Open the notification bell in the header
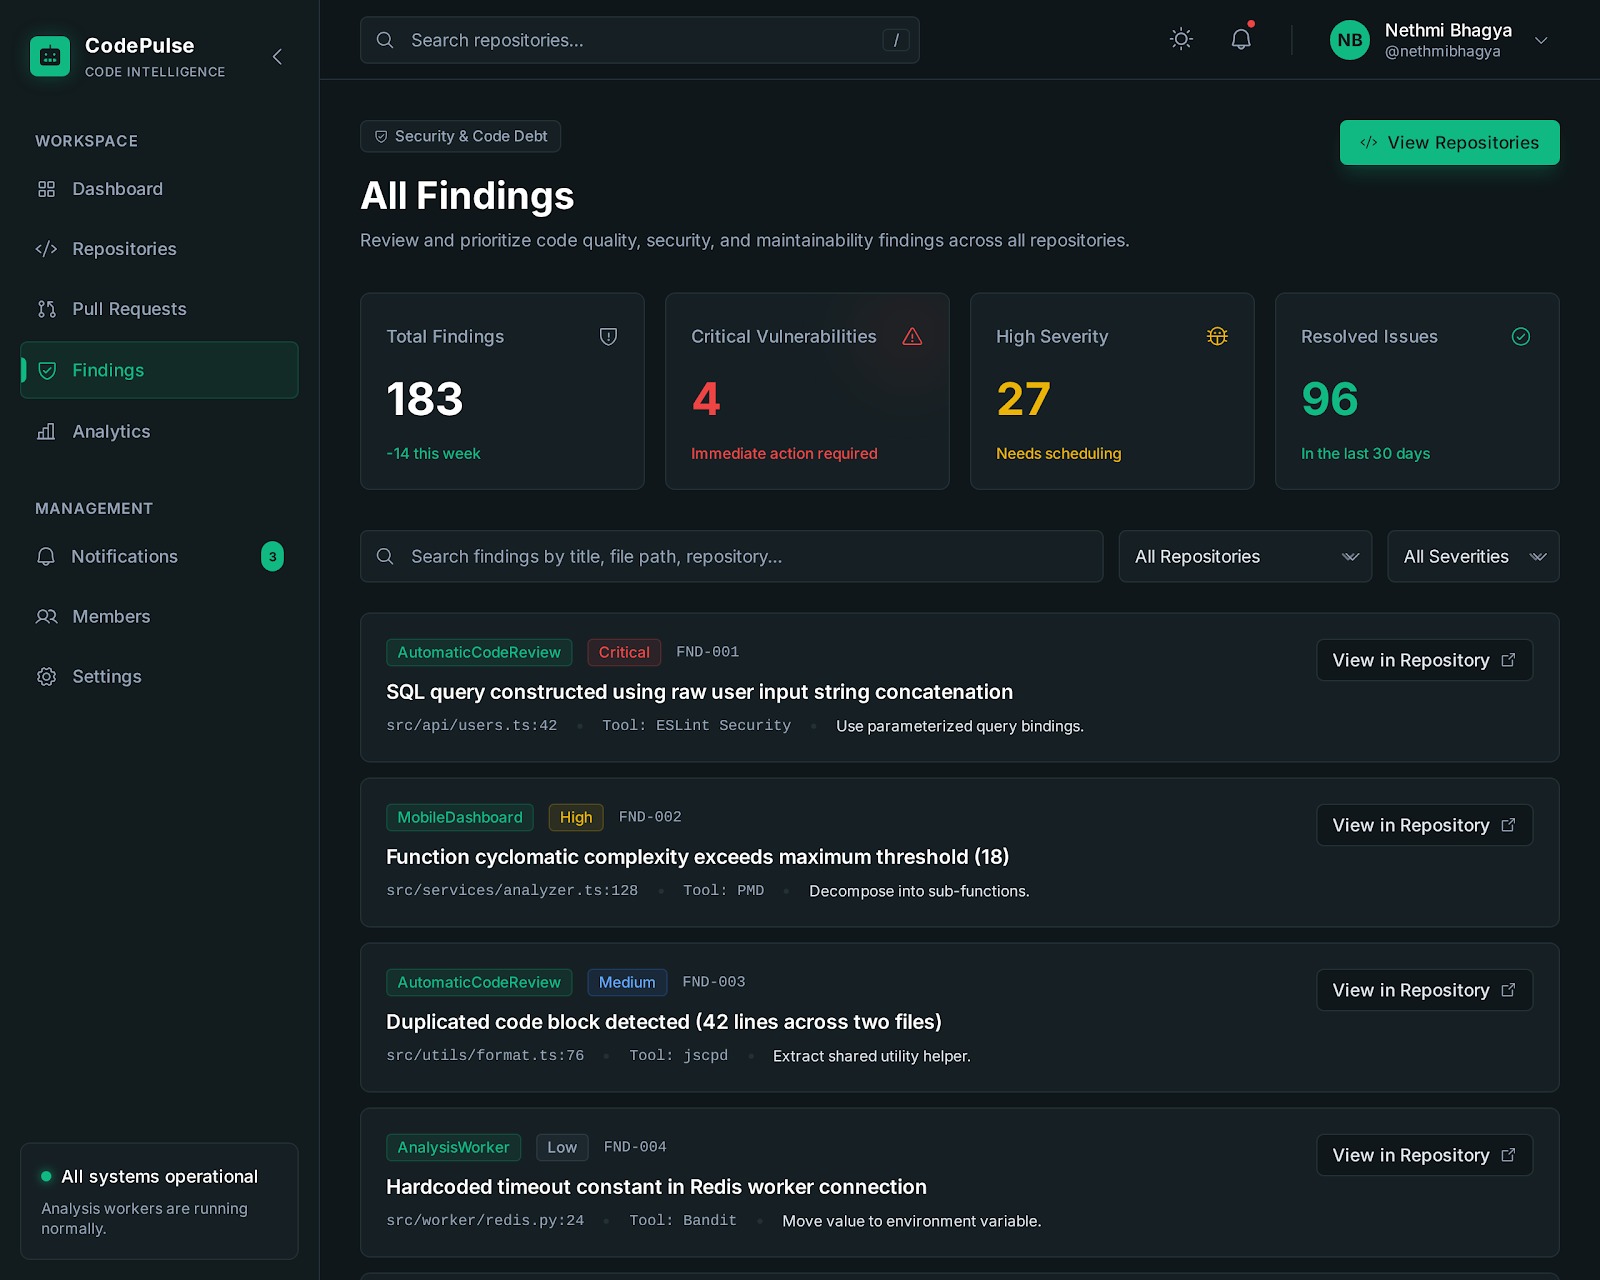 point(1241,39)
